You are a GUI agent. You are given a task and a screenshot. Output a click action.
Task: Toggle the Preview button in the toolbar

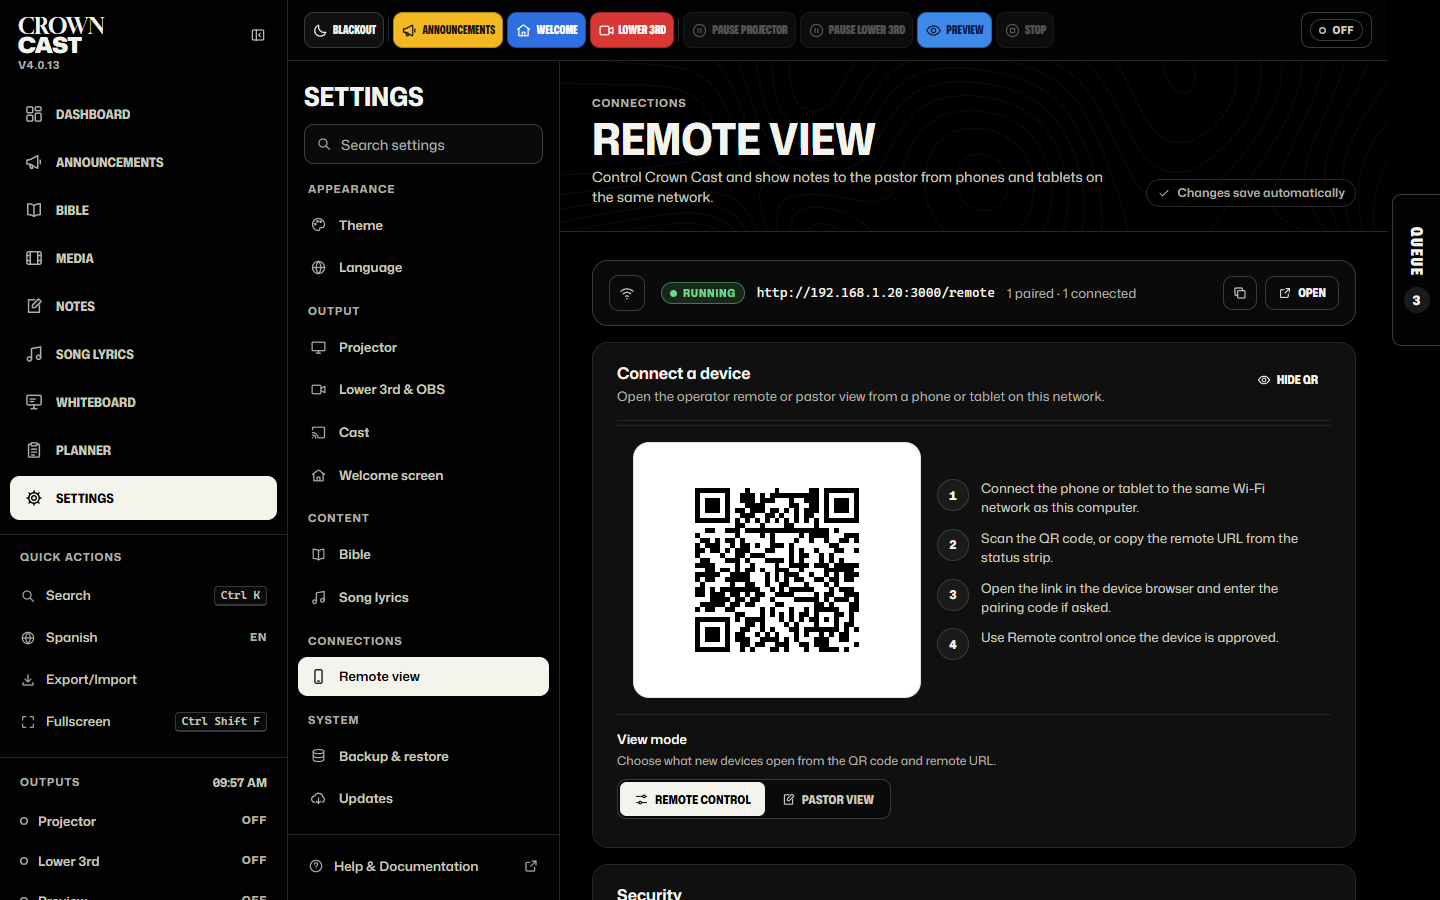coord(955,30)
